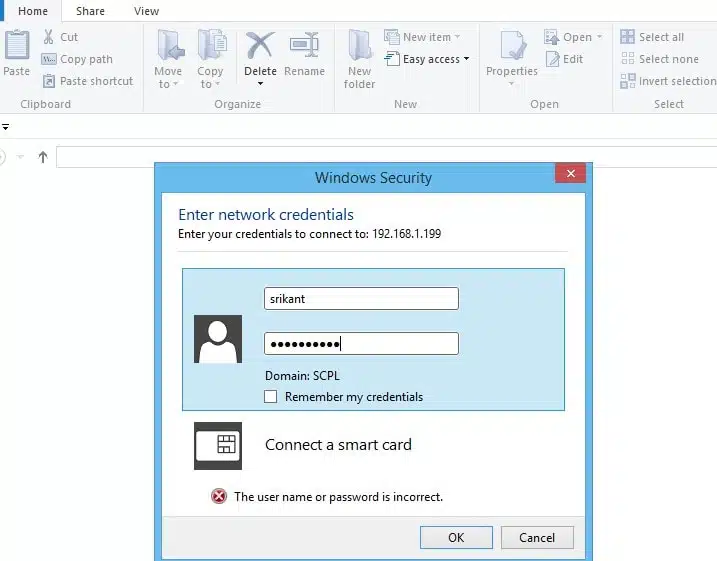Click the New item icon
The image size is (717, 561).
(x=391, y=37)
